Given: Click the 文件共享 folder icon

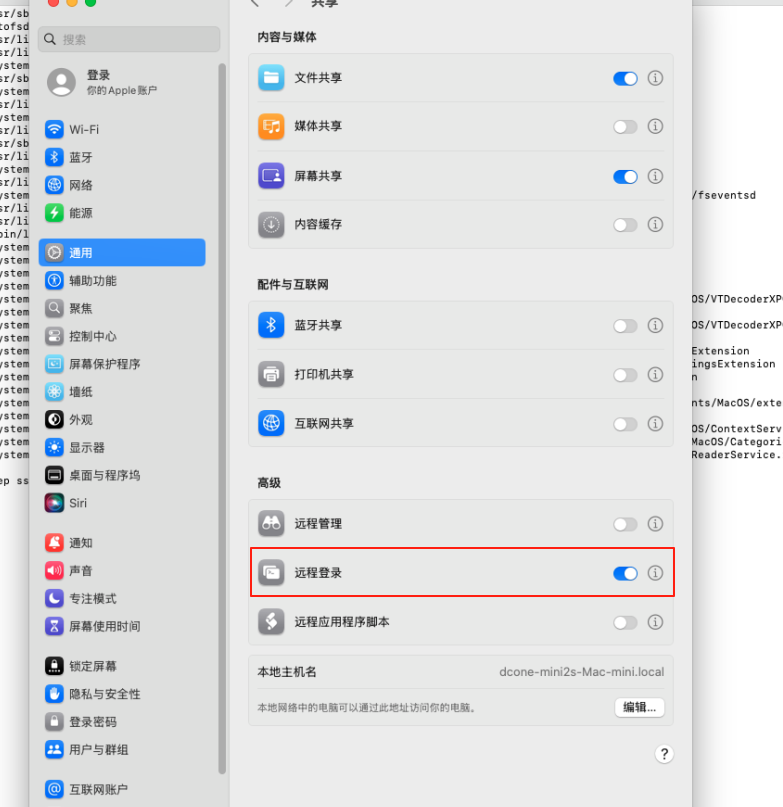Looking at the screenshot, I should point(271,78).
